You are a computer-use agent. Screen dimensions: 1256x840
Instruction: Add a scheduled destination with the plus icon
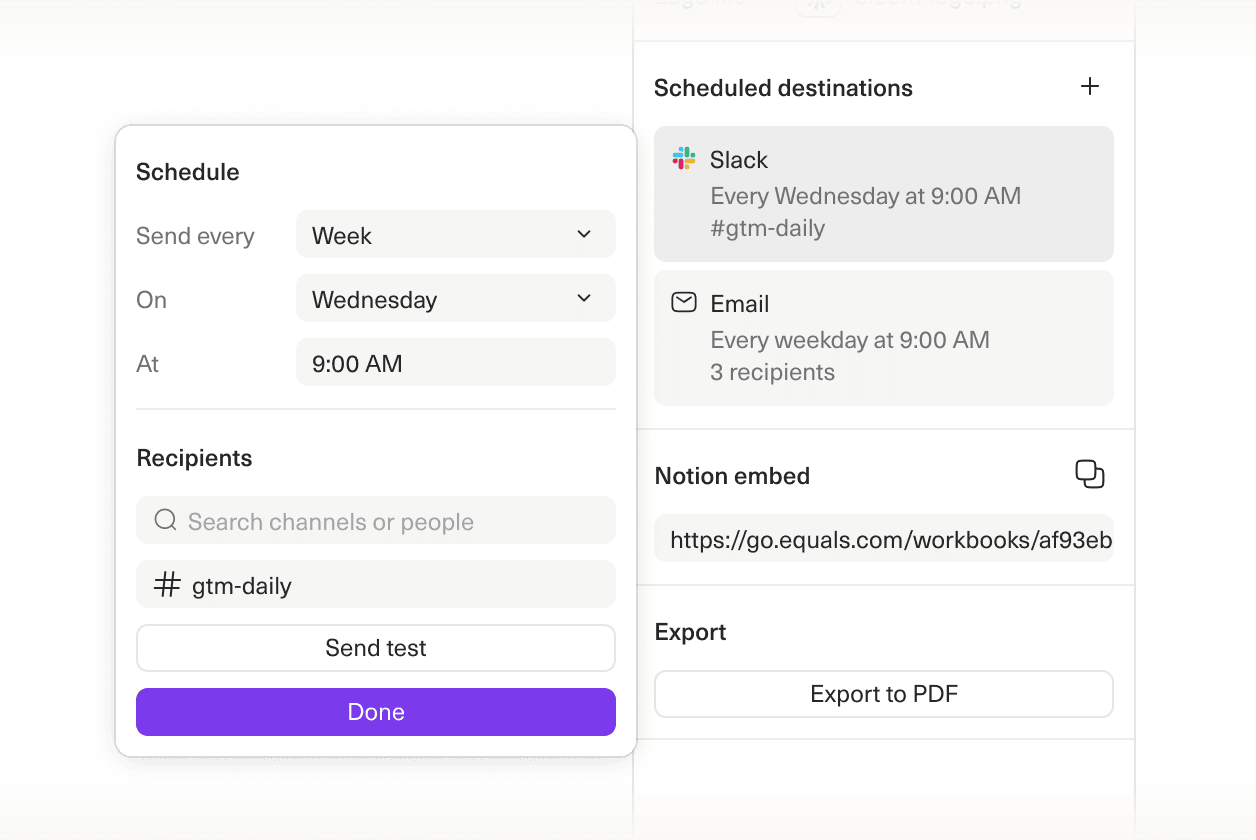coord(1089,86)
